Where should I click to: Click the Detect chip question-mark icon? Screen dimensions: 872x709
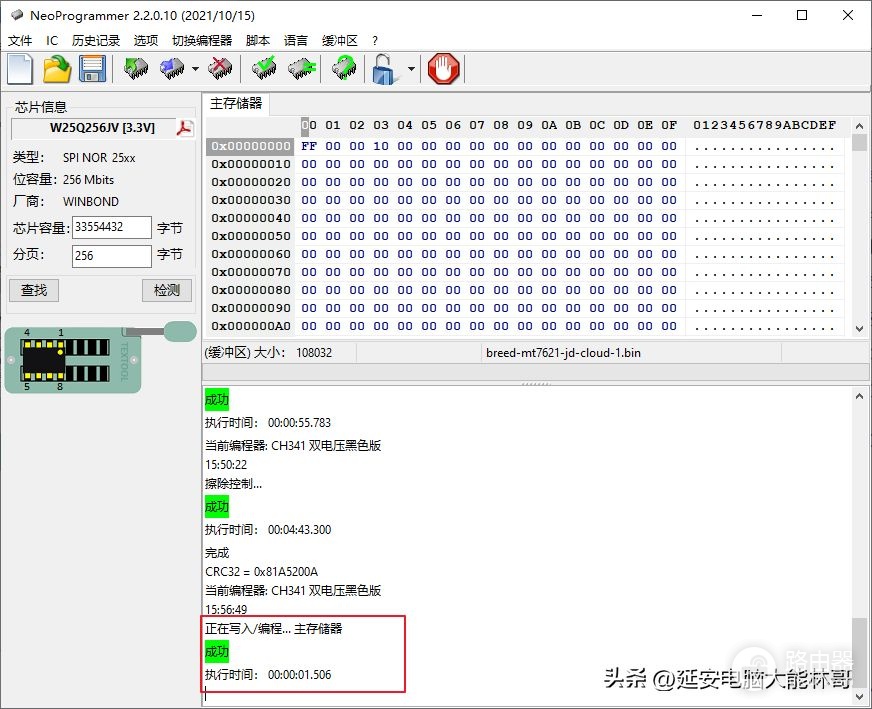tap(344, 69)
